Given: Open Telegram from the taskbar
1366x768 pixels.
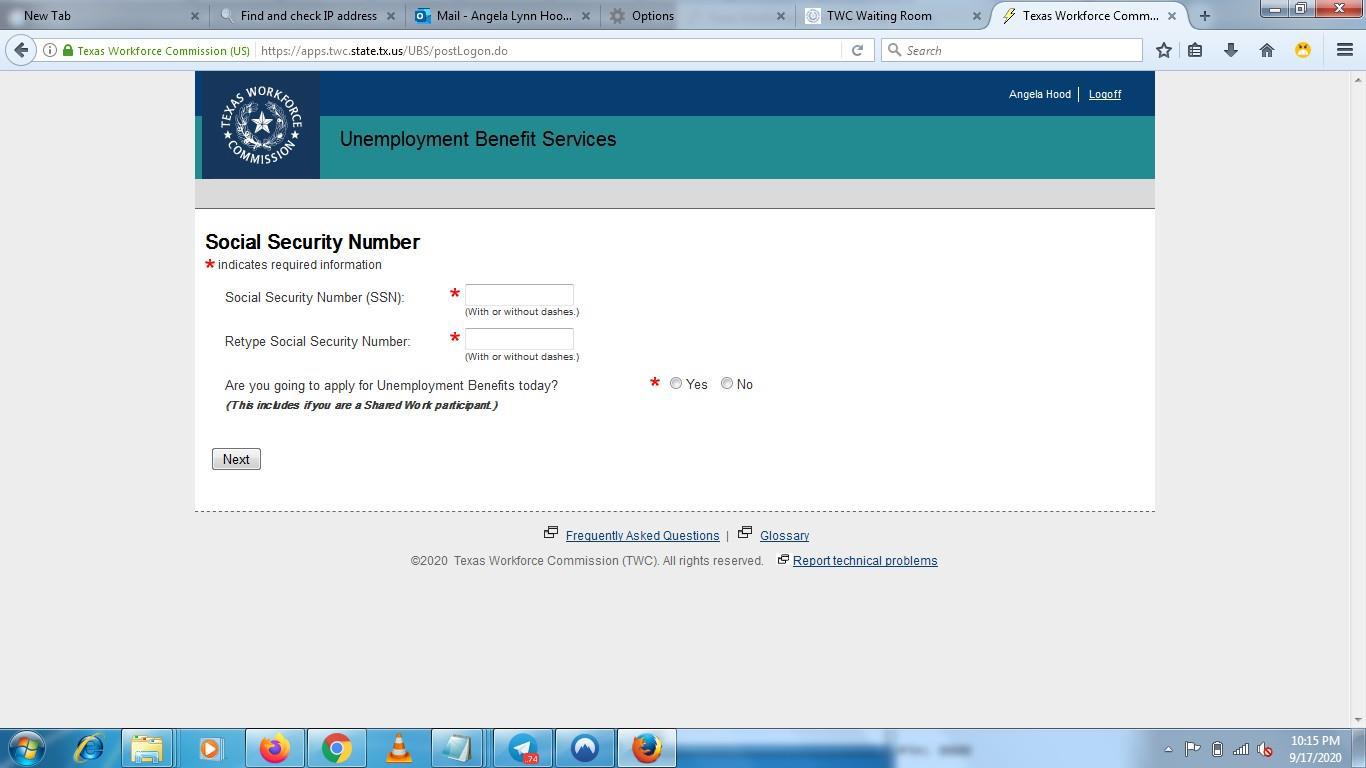Looking at the screenshot, I should [x=523, y=748].
